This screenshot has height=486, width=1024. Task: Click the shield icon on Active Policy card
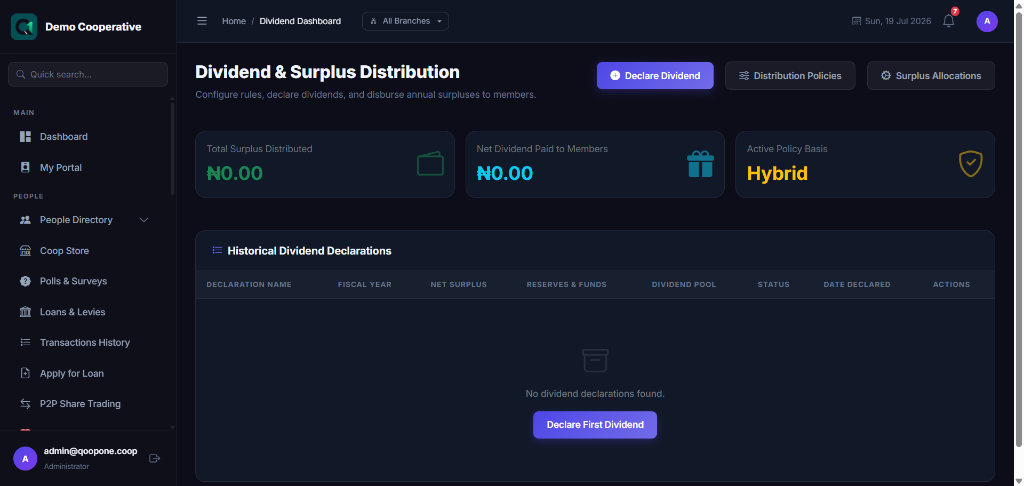coord(970,164)
